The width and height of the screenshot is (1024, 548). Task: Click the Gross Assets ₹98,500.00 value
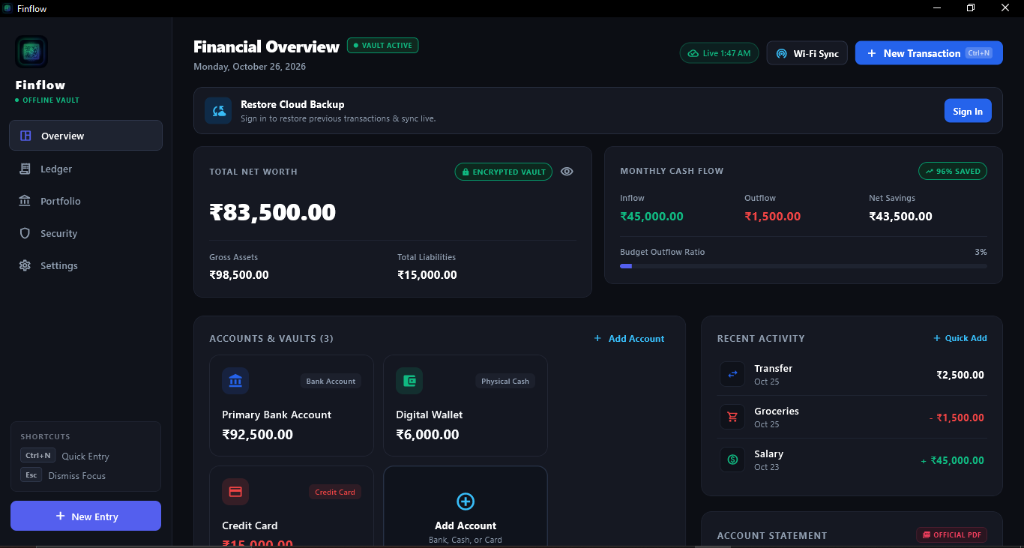click(x=239, y=275)
